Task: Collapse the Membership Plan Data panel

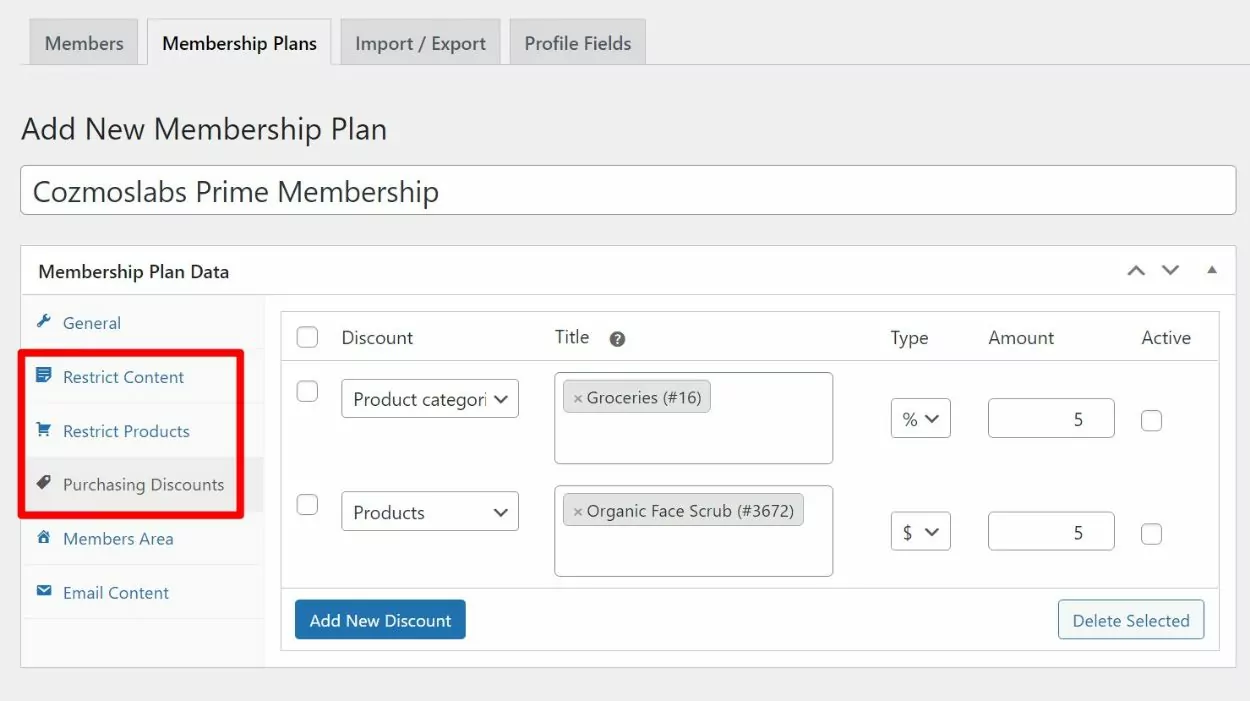Action: tap(1212, 270)
